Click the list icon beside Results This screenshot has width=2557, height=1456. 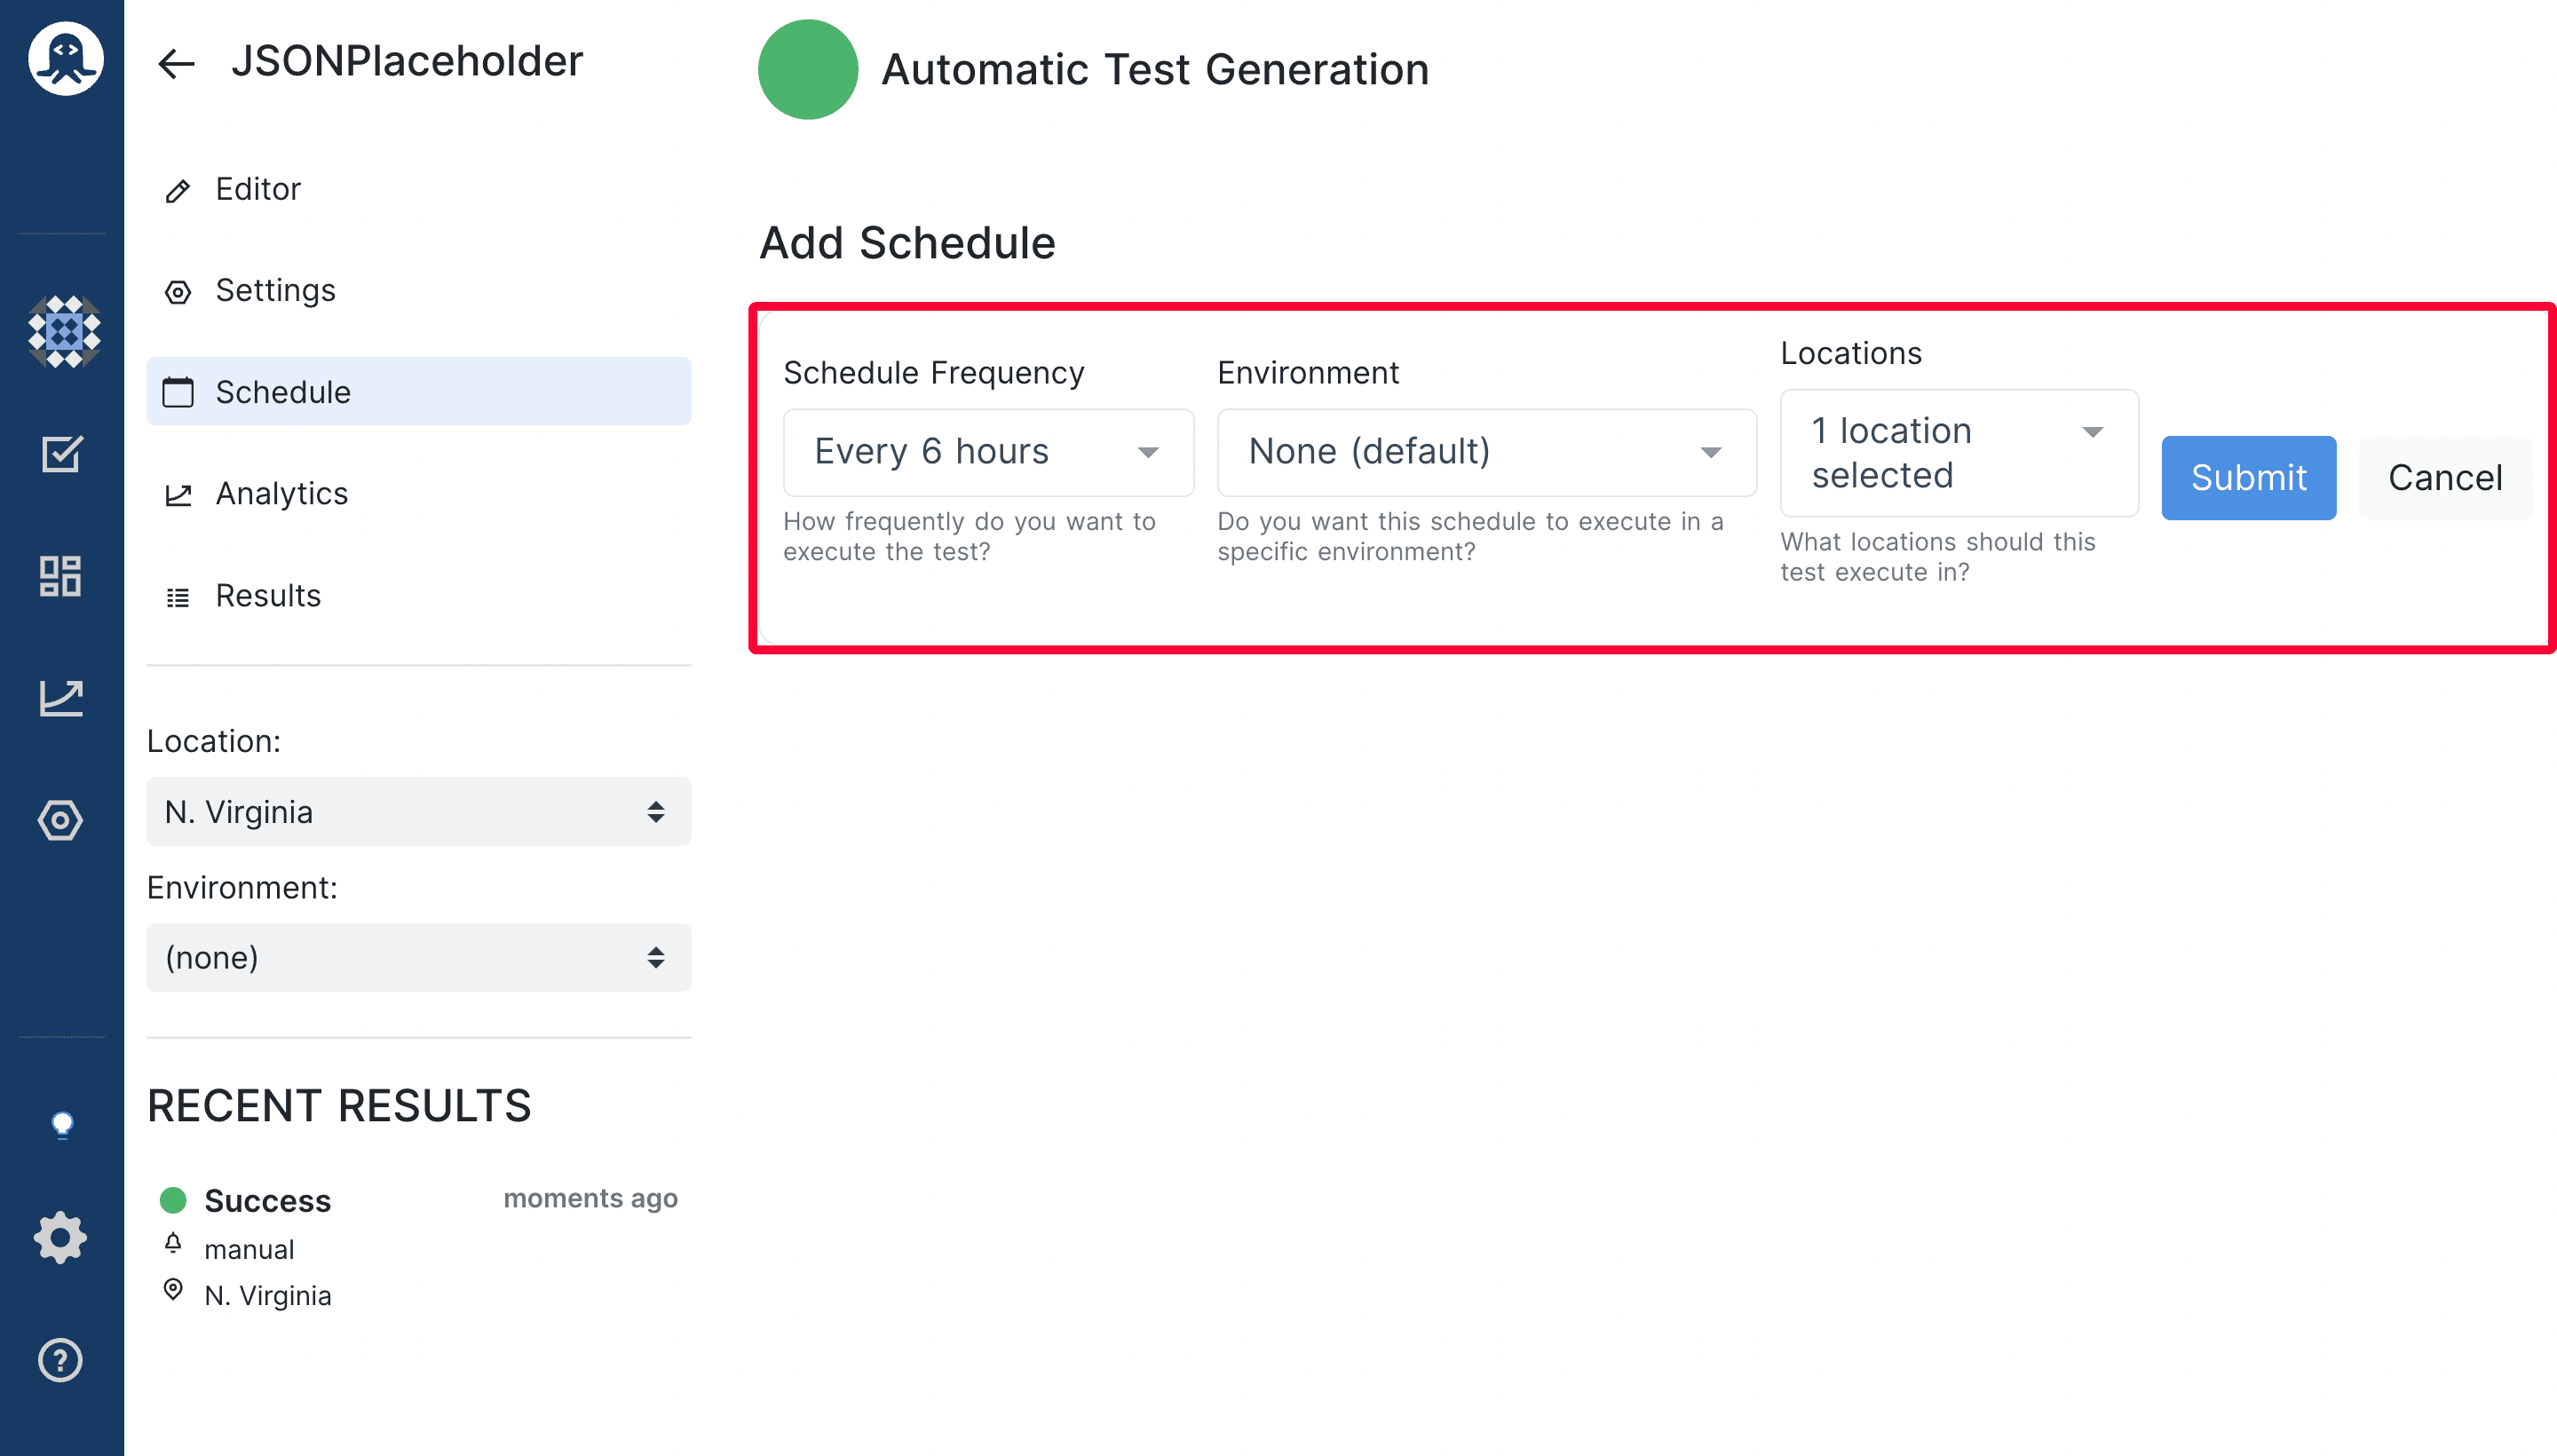178,597
